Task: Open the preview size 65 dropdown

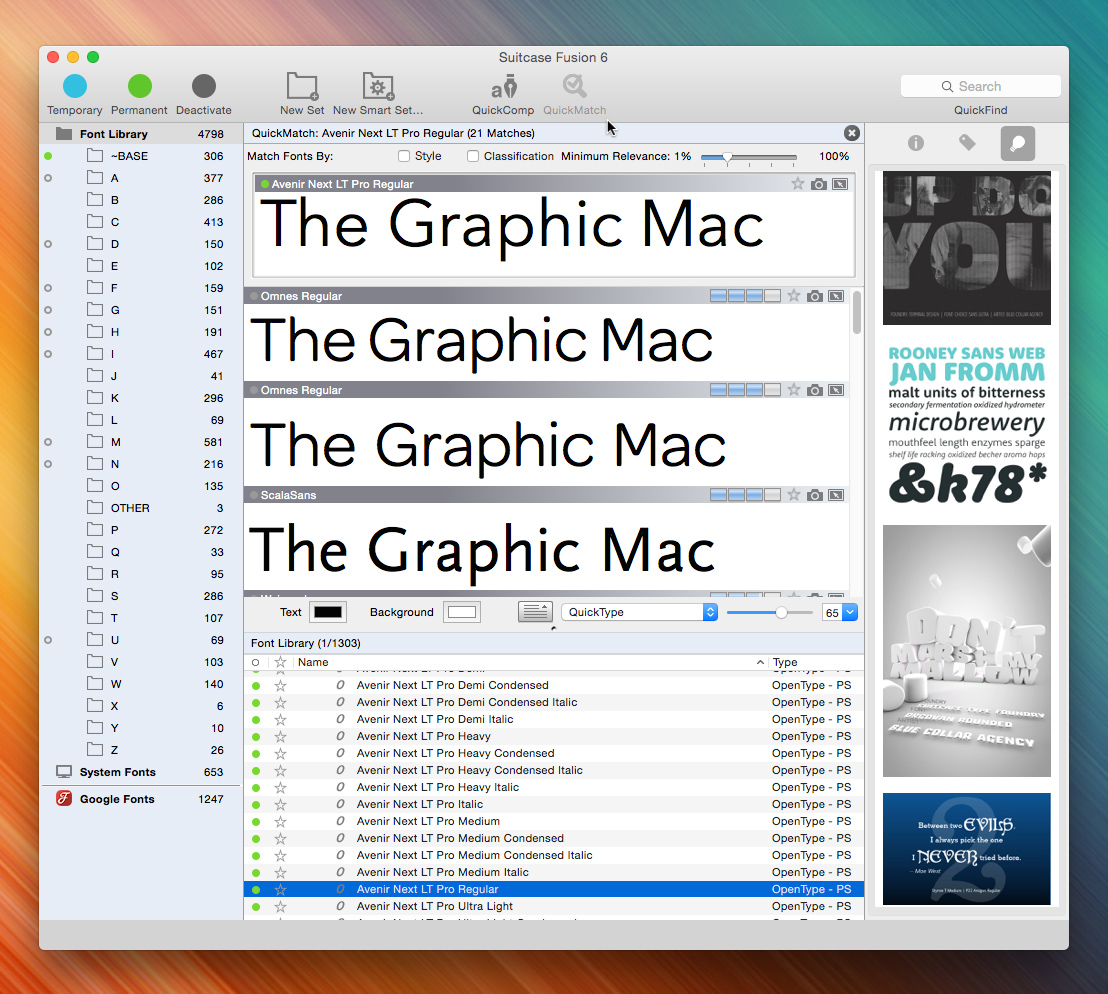Action: (849, 613)
